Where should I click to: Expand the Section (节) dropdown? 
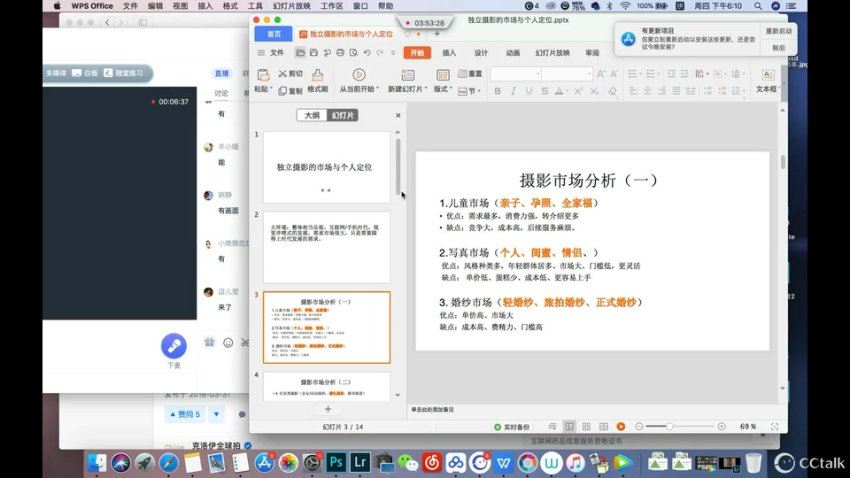[x=469, y=91]
